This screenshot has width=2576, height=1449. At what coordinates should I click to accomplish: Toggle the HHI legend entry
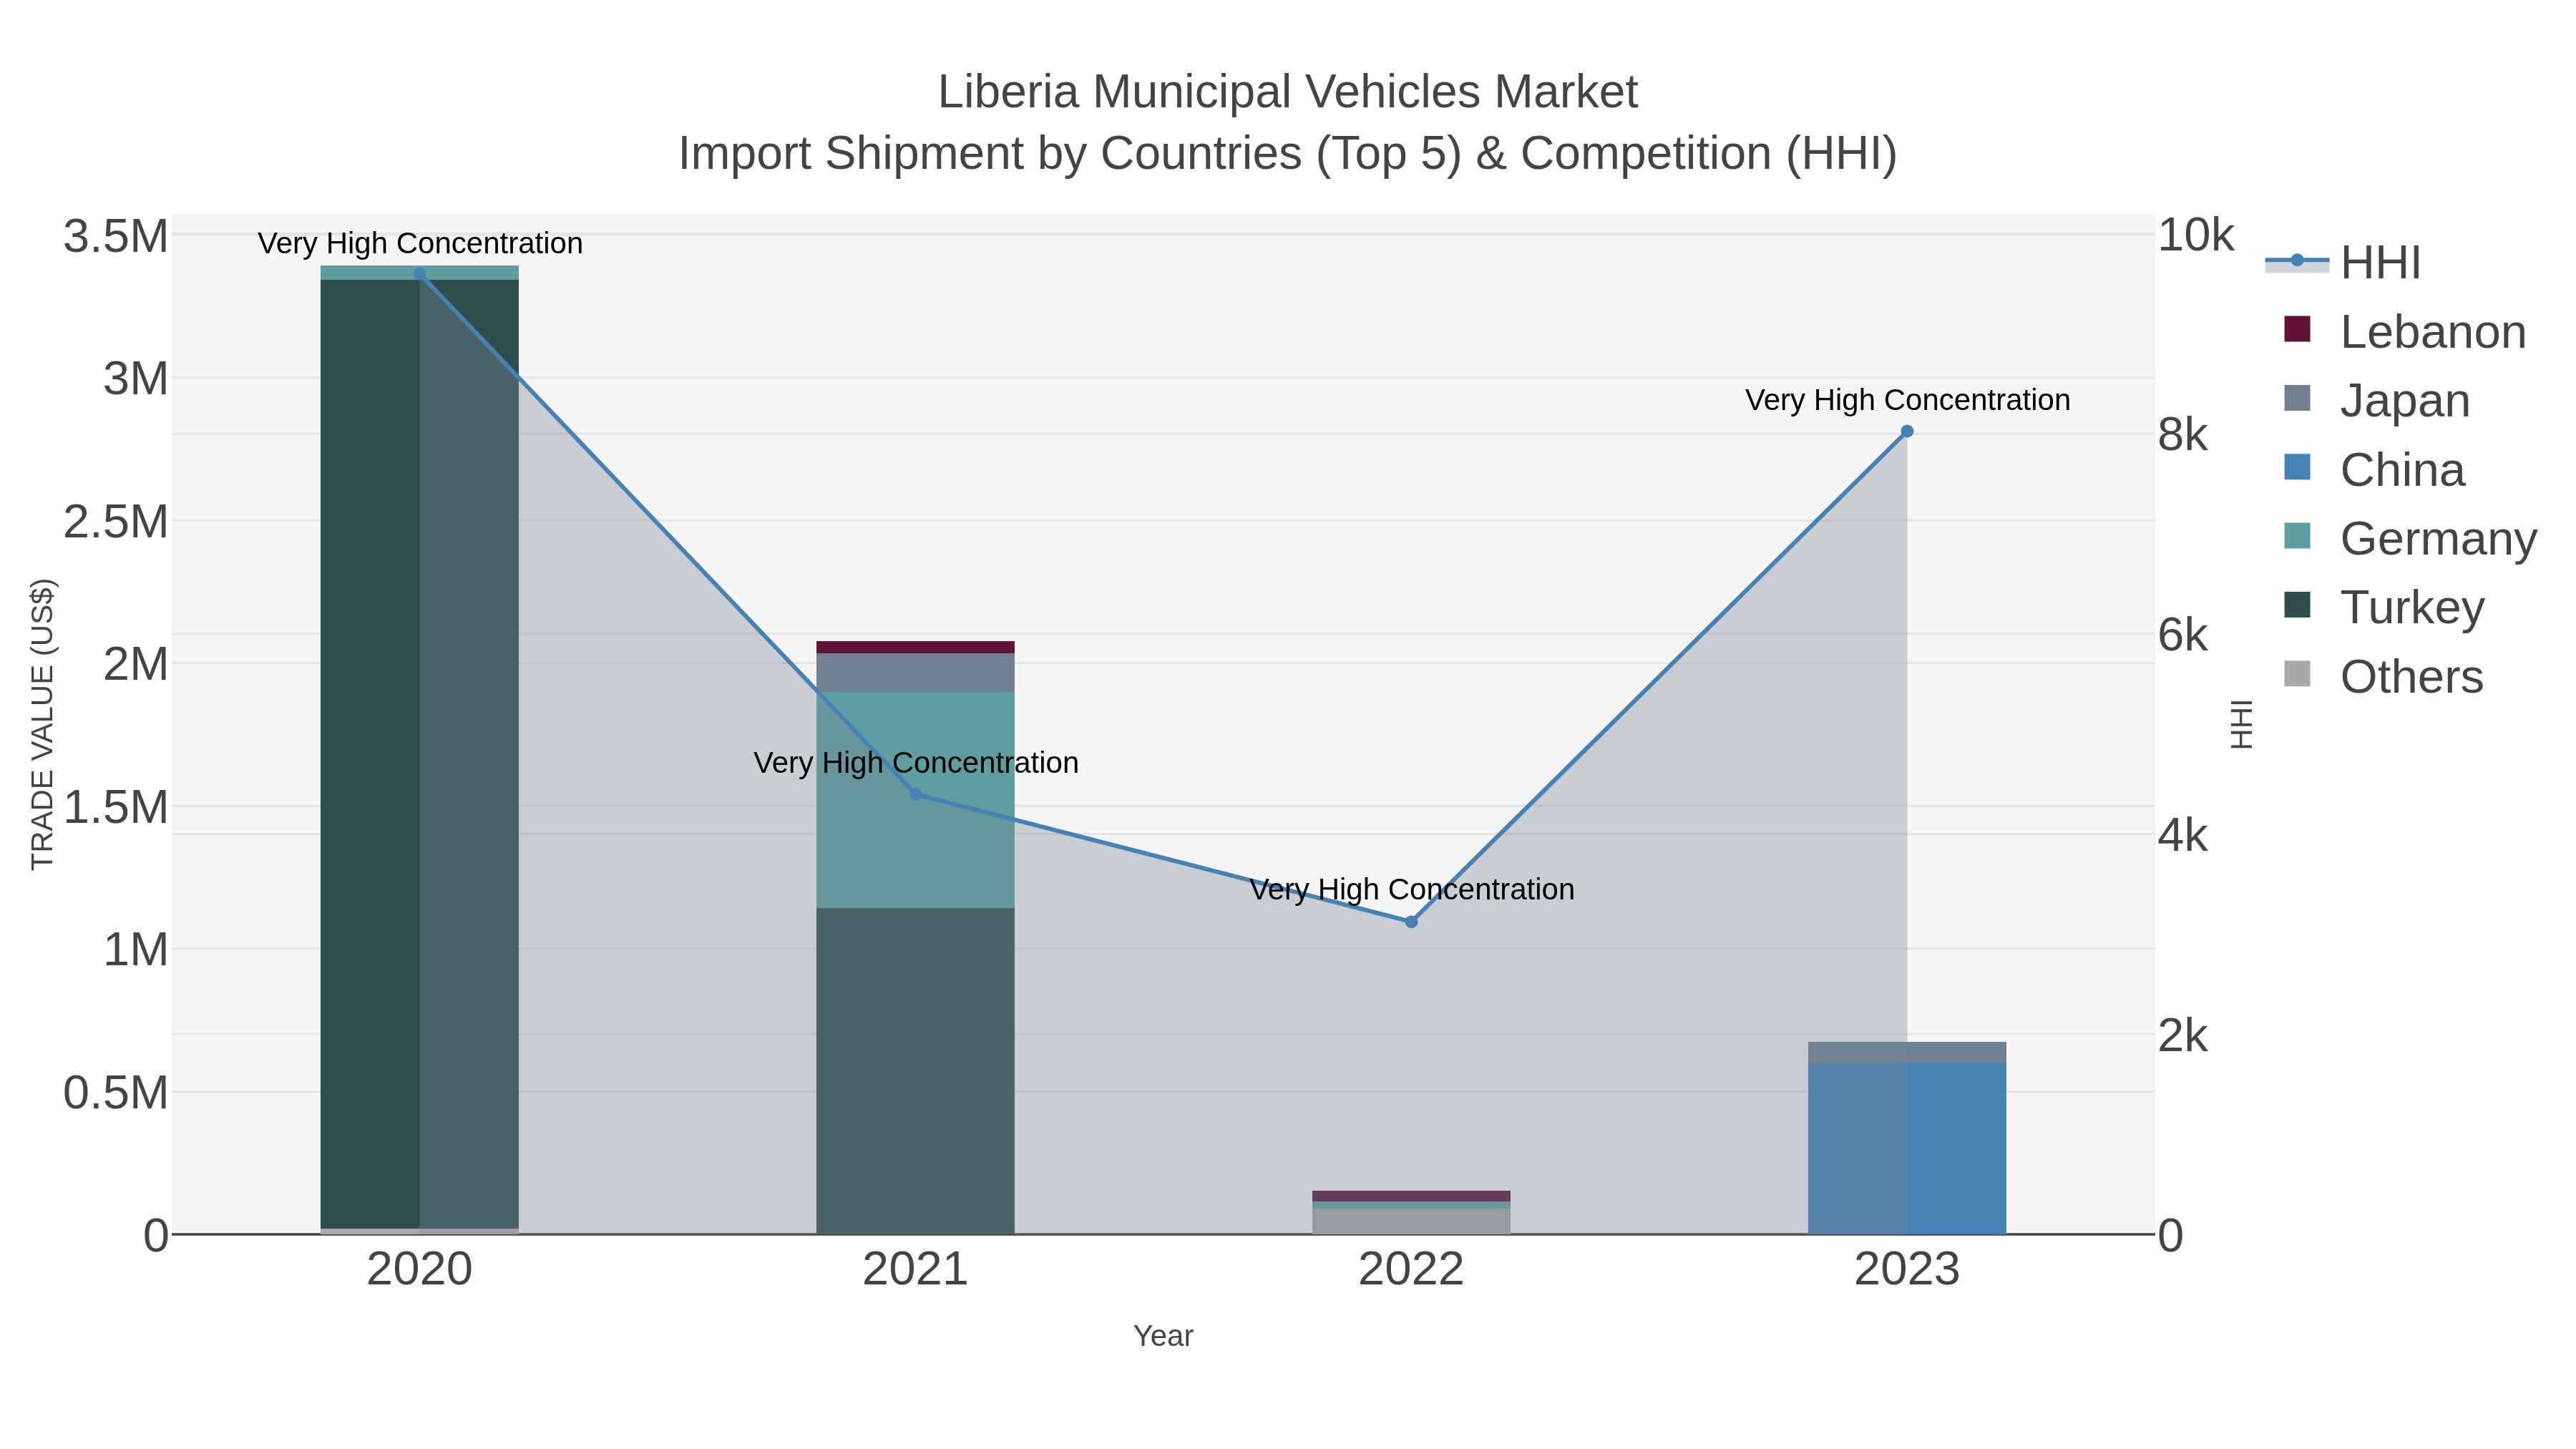coord(2343,262)
